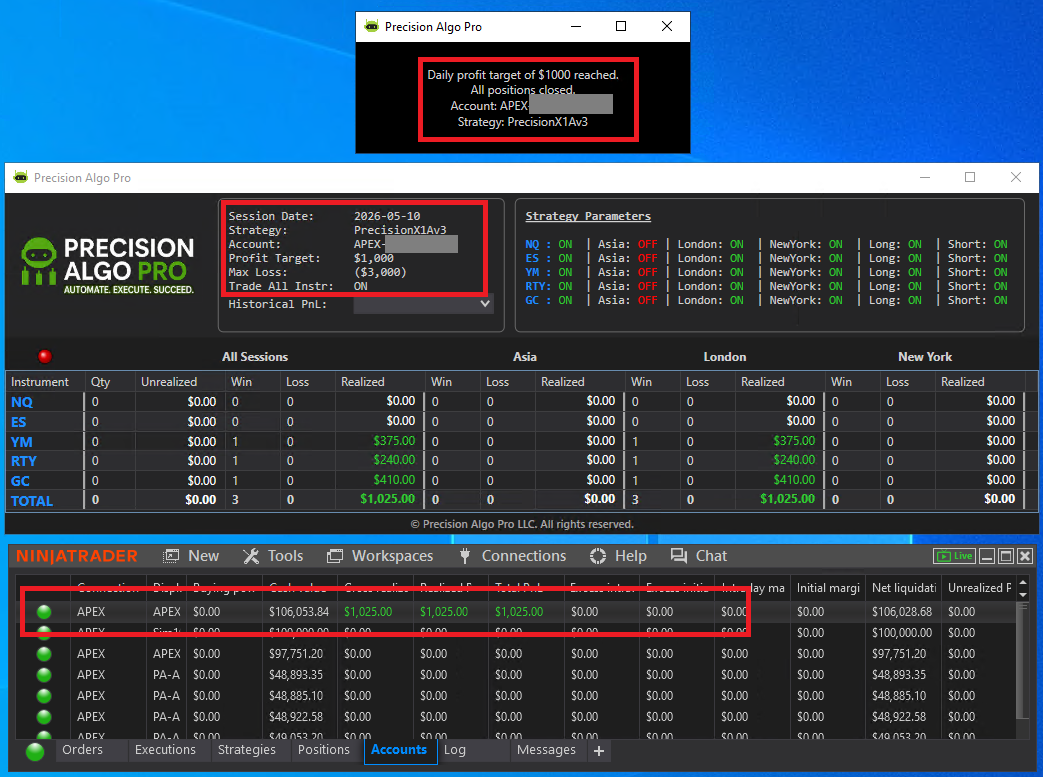Screen dimensions: 1043x777
Task: Maximize the NinjaTrader control center
Action: [x=1006, y=556]
